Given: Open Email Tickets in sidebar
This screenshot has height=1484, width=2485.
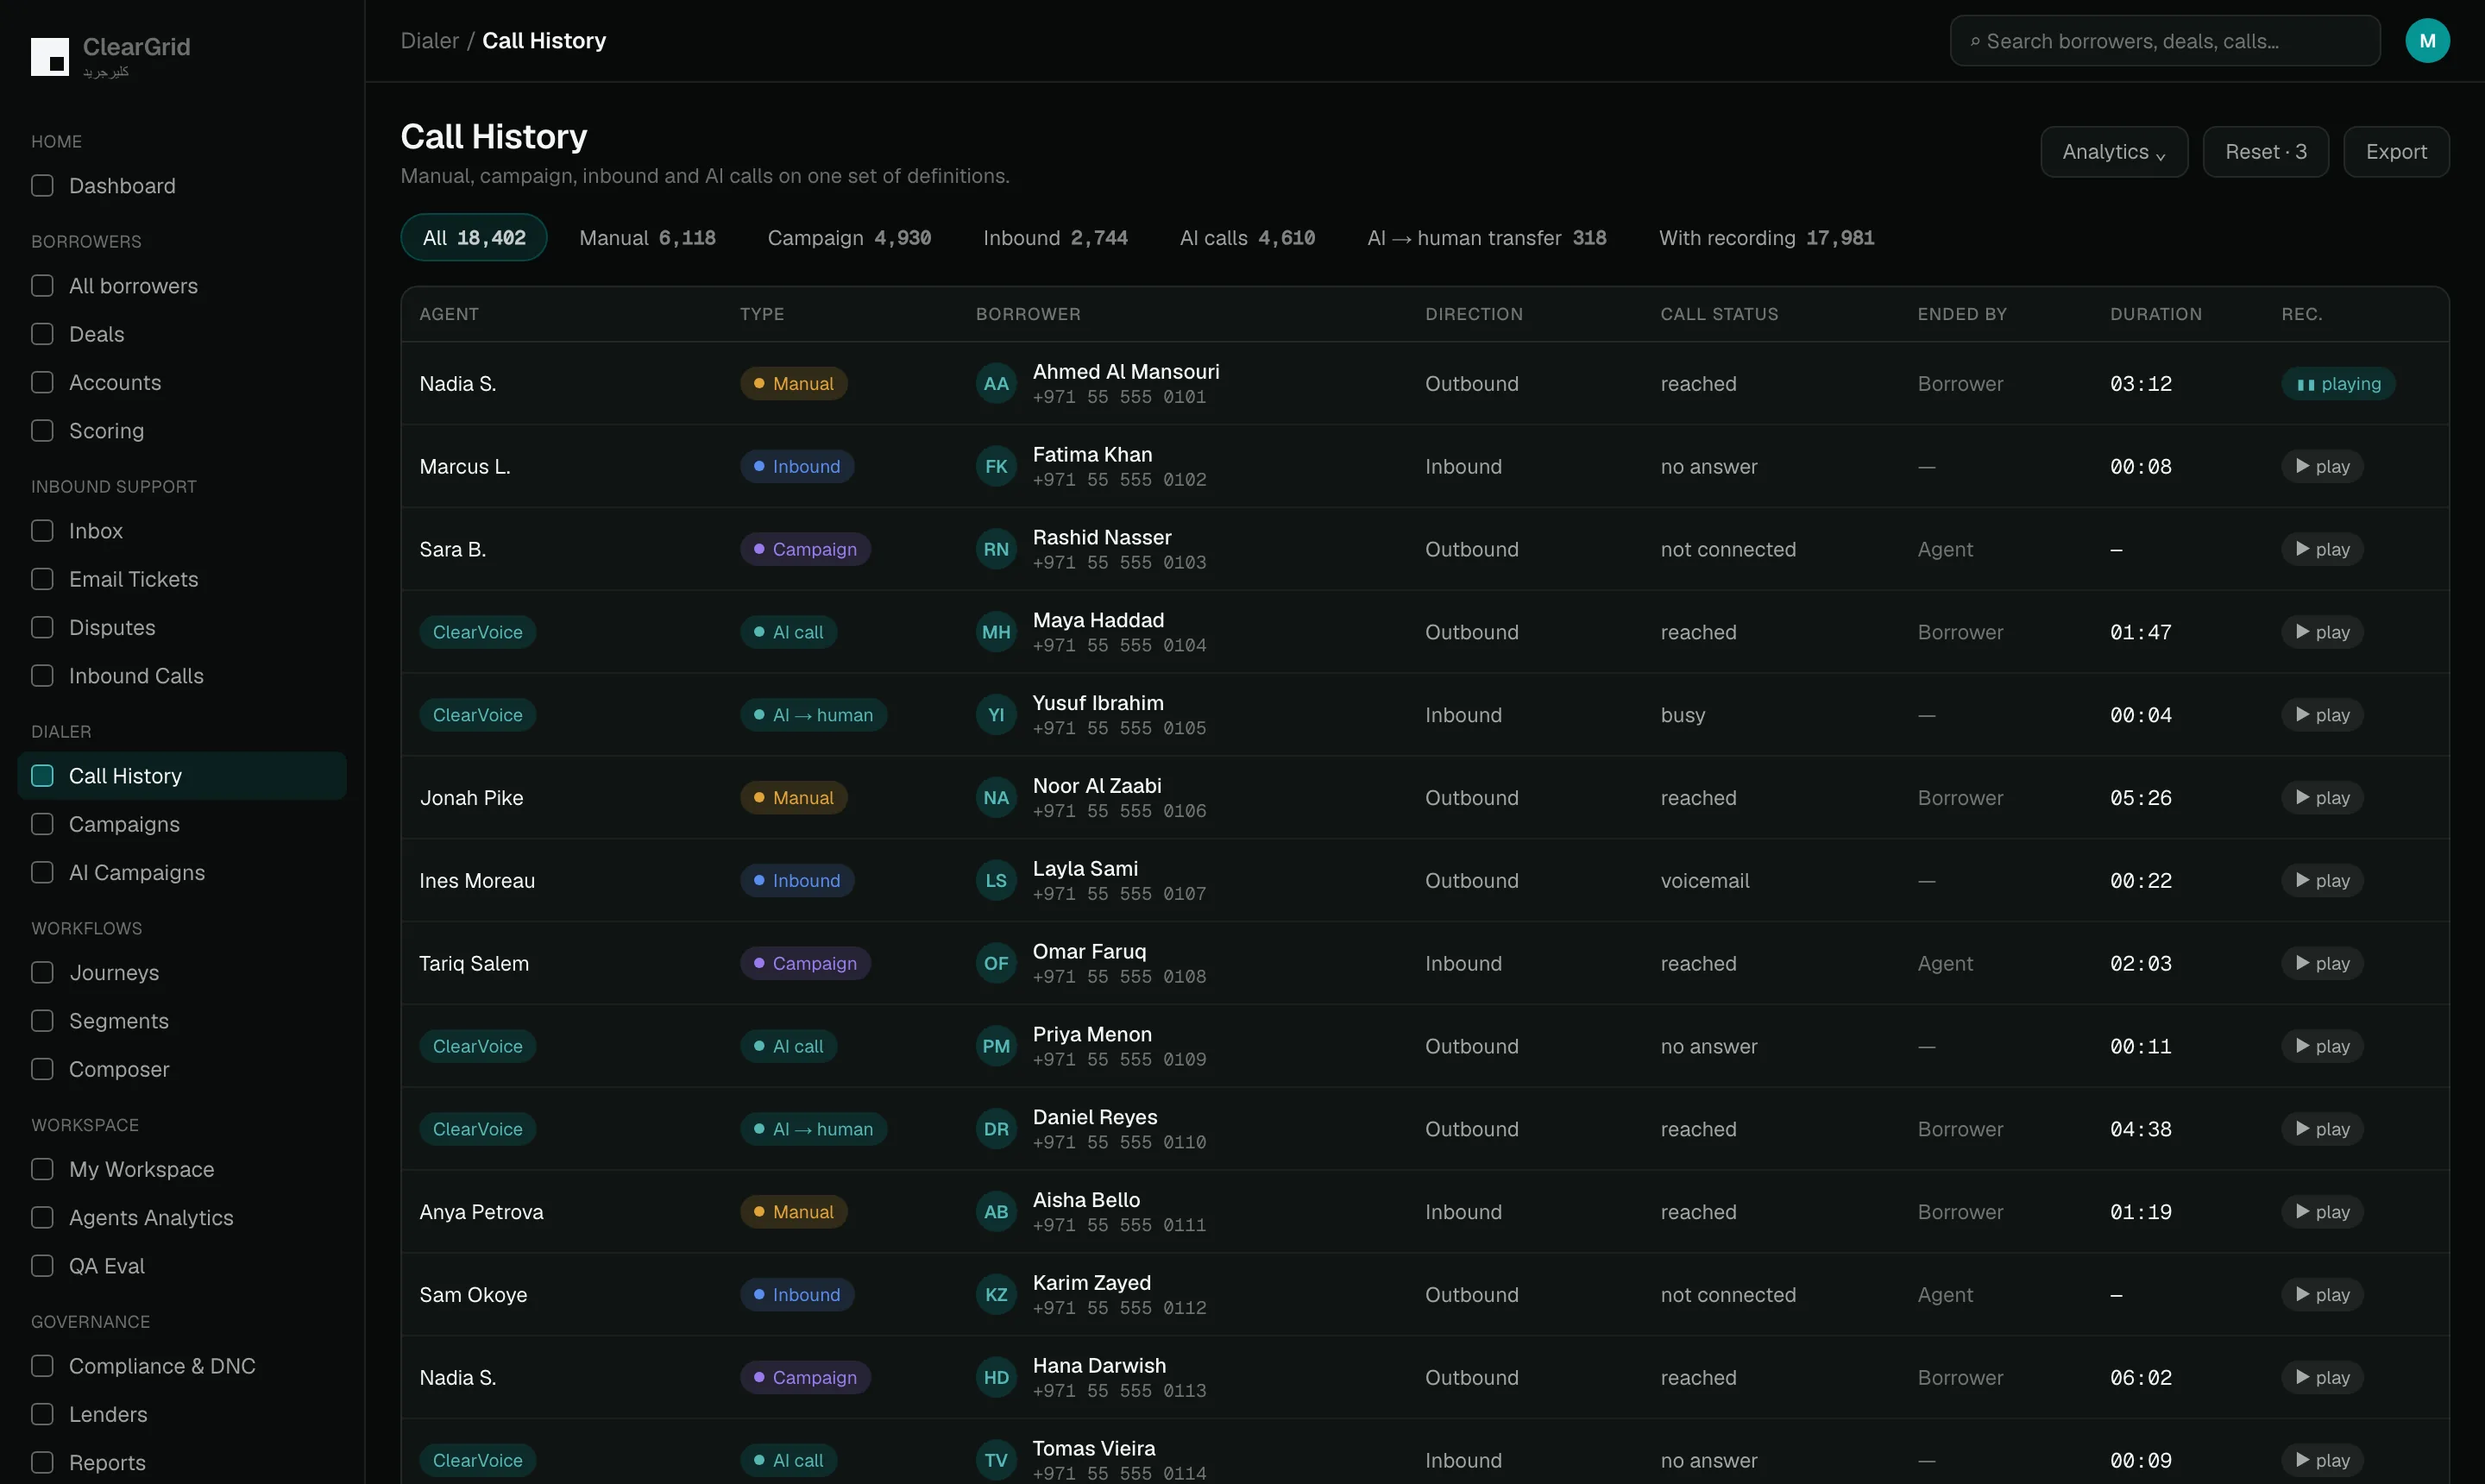Looking at the screenshot, I should pos(182,579).
